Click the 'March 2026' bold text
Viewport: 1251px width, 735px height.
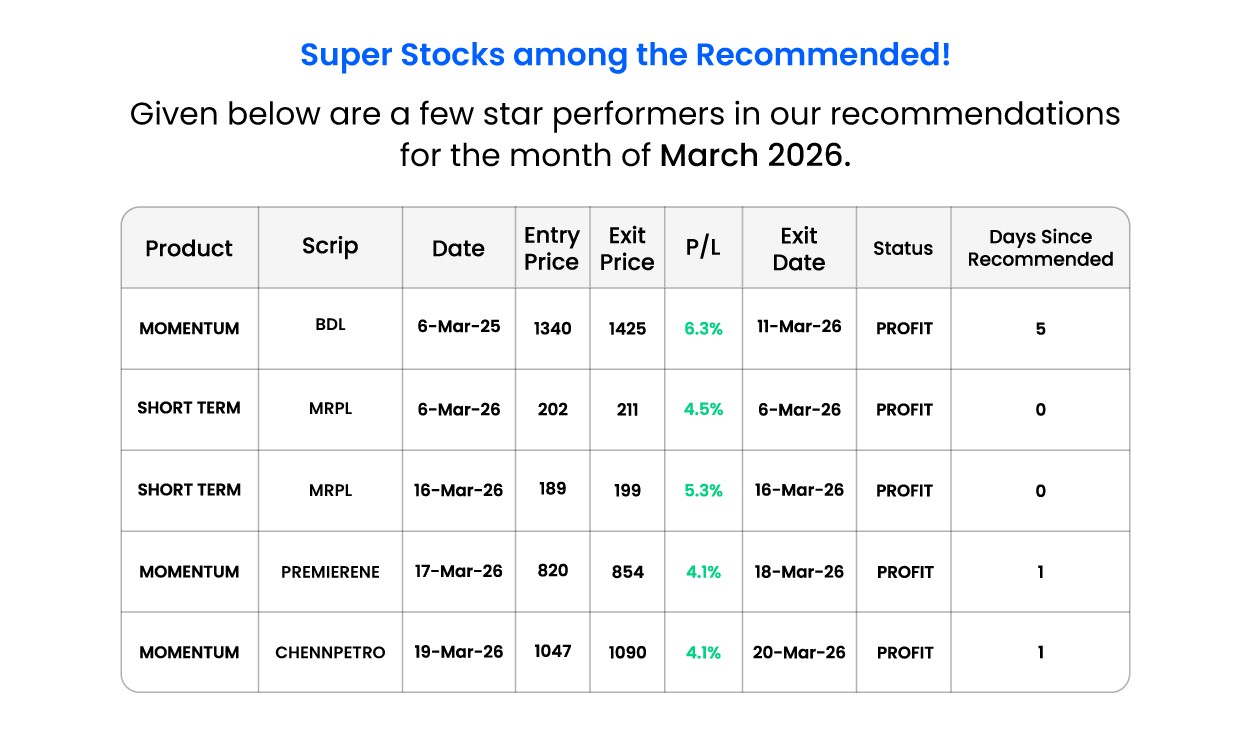755,156
